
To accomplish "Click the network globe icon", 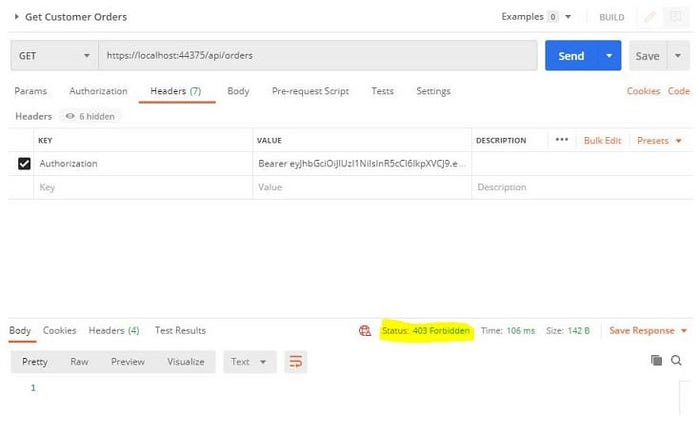I will pyautogui.click(x=365, y=331).
